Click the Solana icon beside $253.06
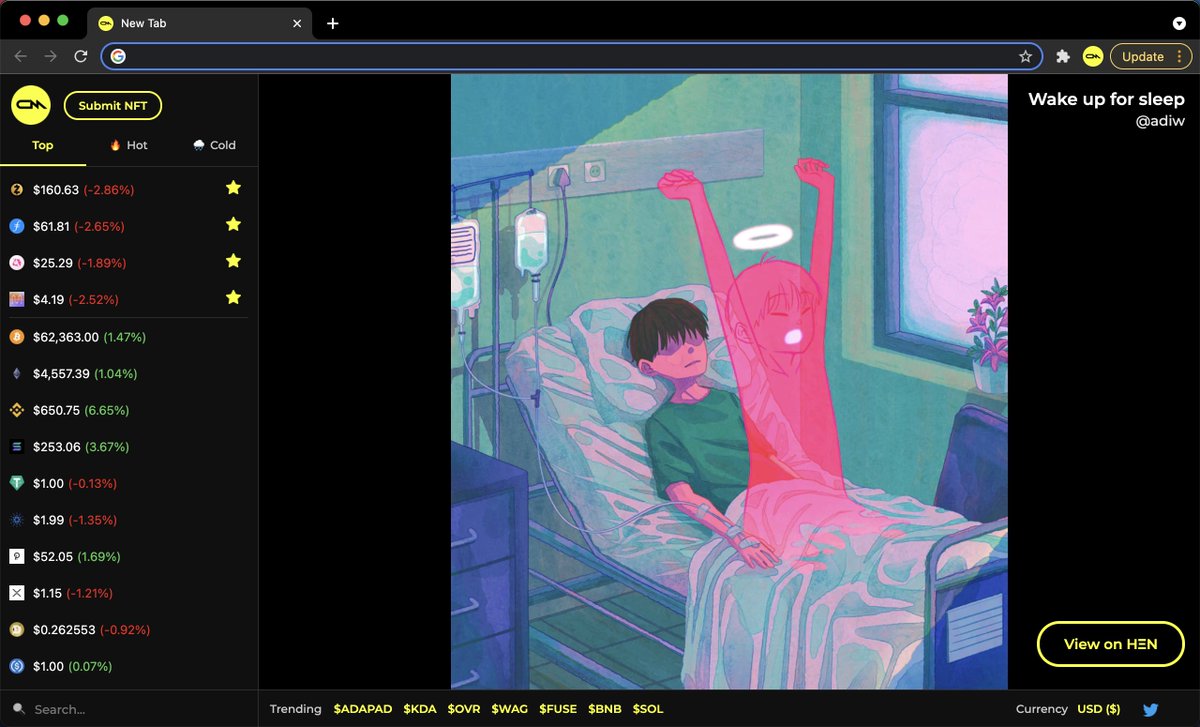 (x=16, y=447)
